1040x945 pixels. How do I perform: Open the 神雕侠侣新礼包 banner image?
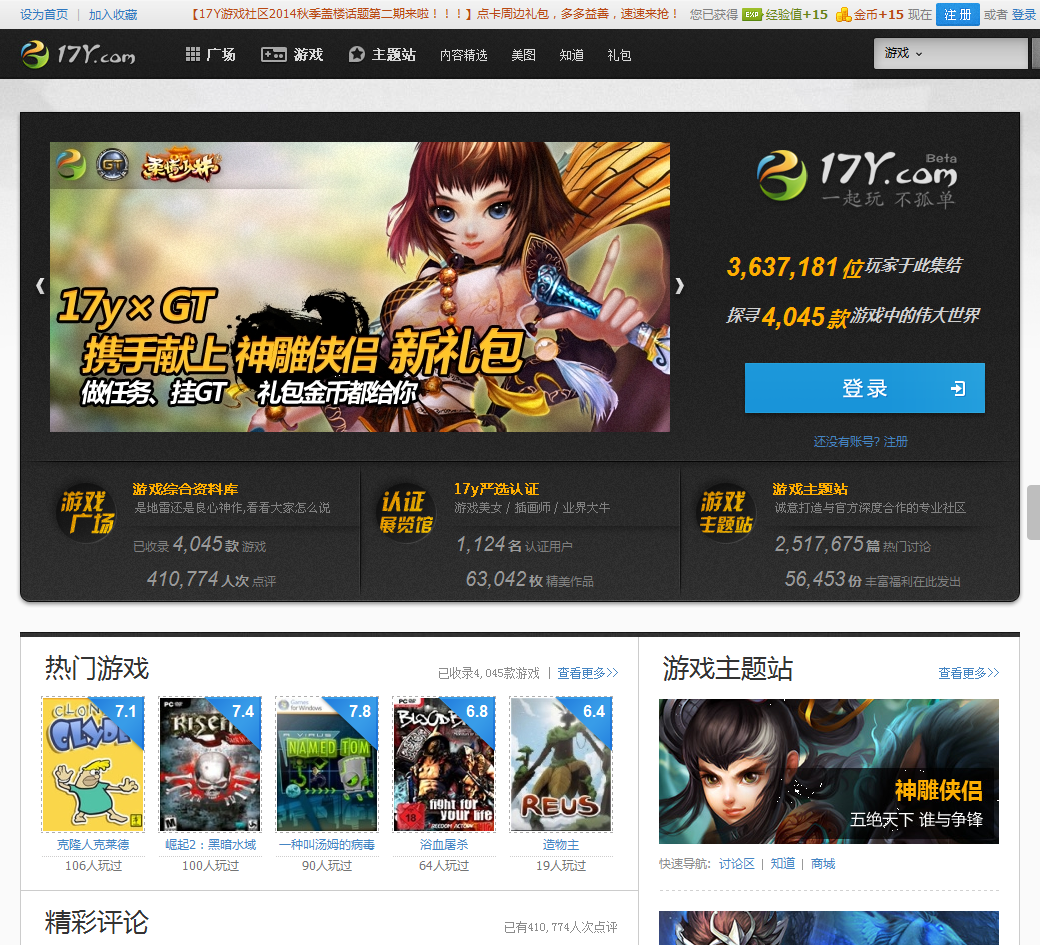(x=359, y=286)
